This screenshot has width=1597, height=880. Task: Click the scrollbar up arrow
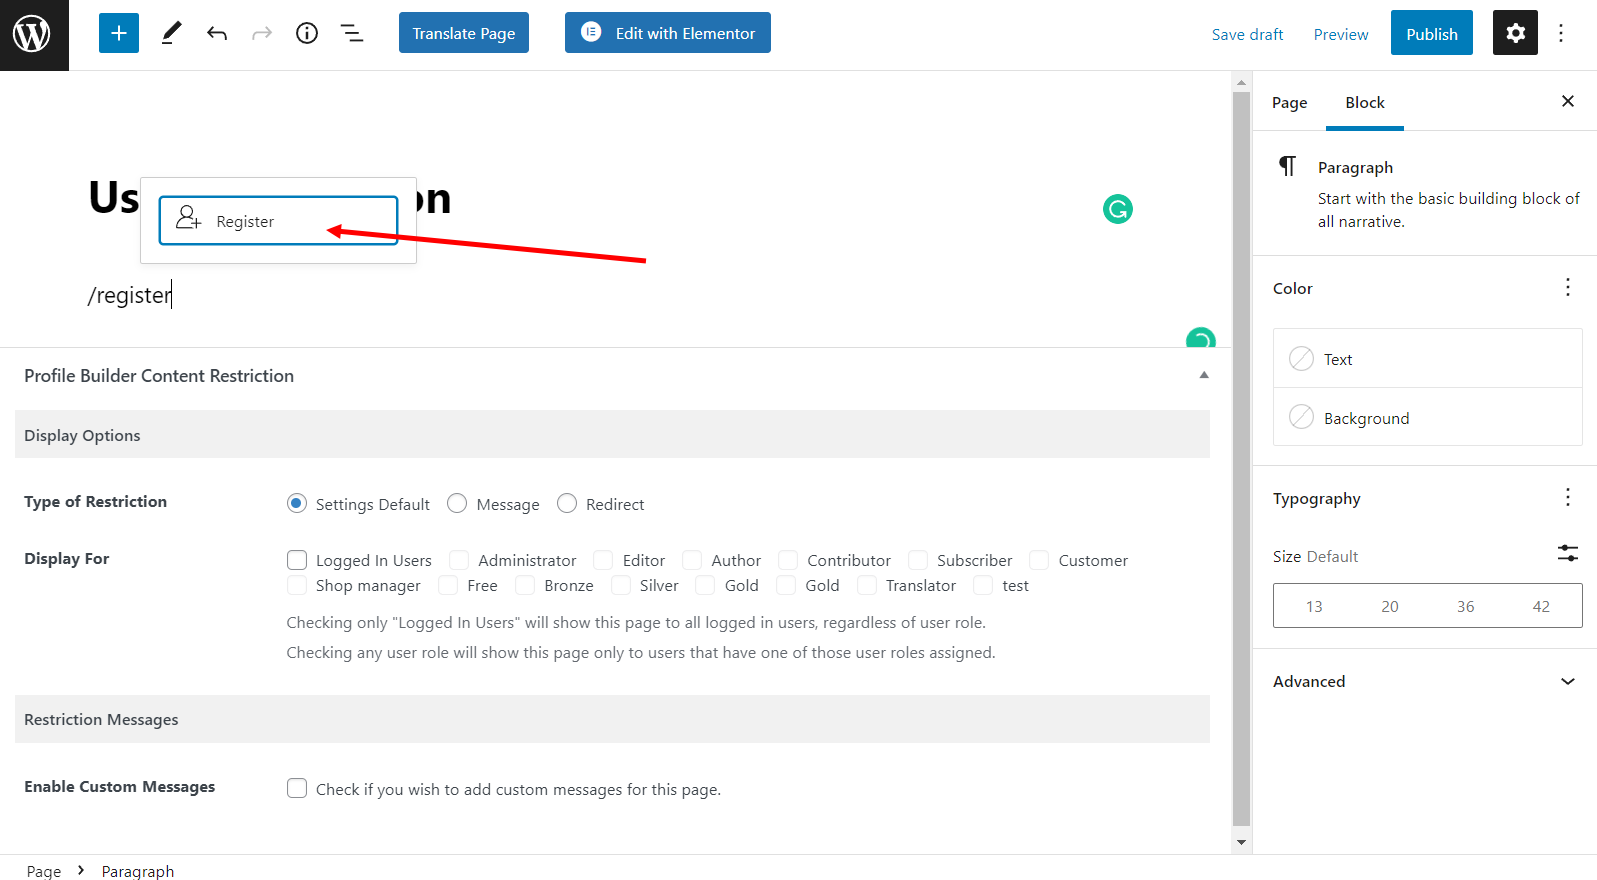pyautogui.click(x=1241, y=82)
